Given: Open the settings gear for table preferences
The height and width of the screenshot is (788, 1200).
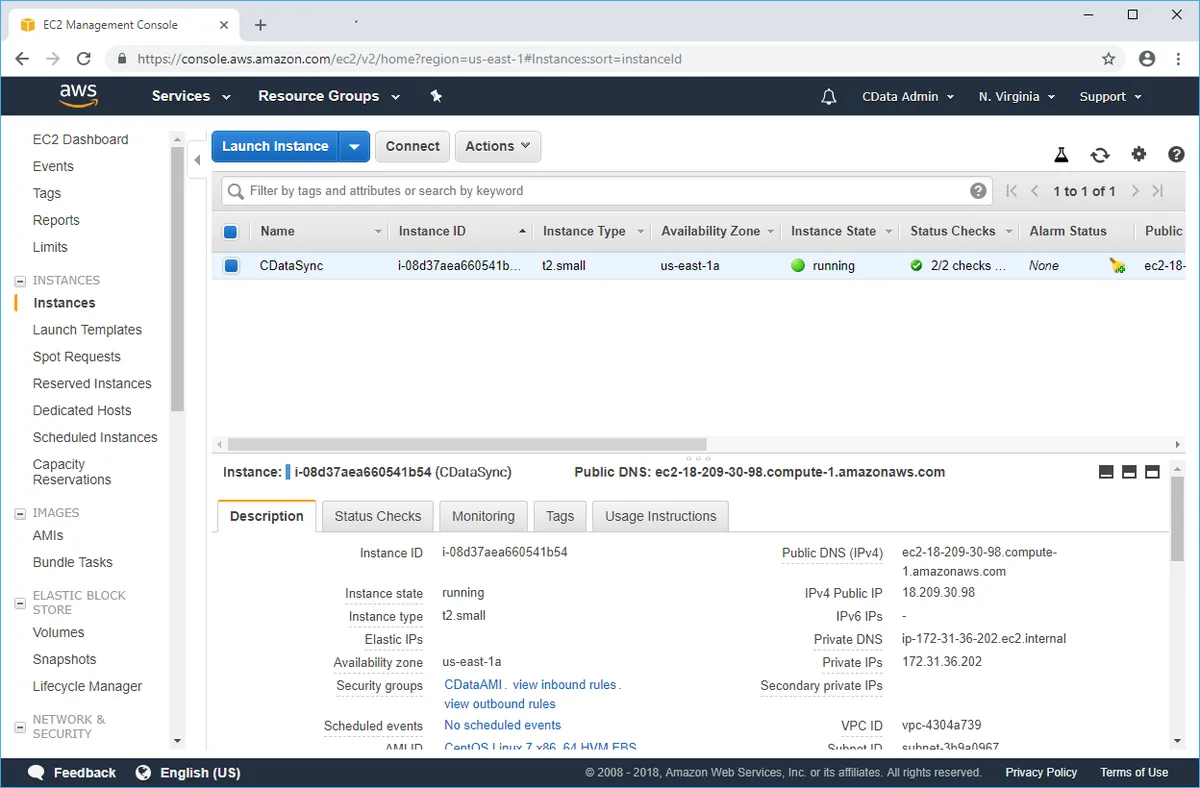Looking at the screenshot, I should (1139, 154).
